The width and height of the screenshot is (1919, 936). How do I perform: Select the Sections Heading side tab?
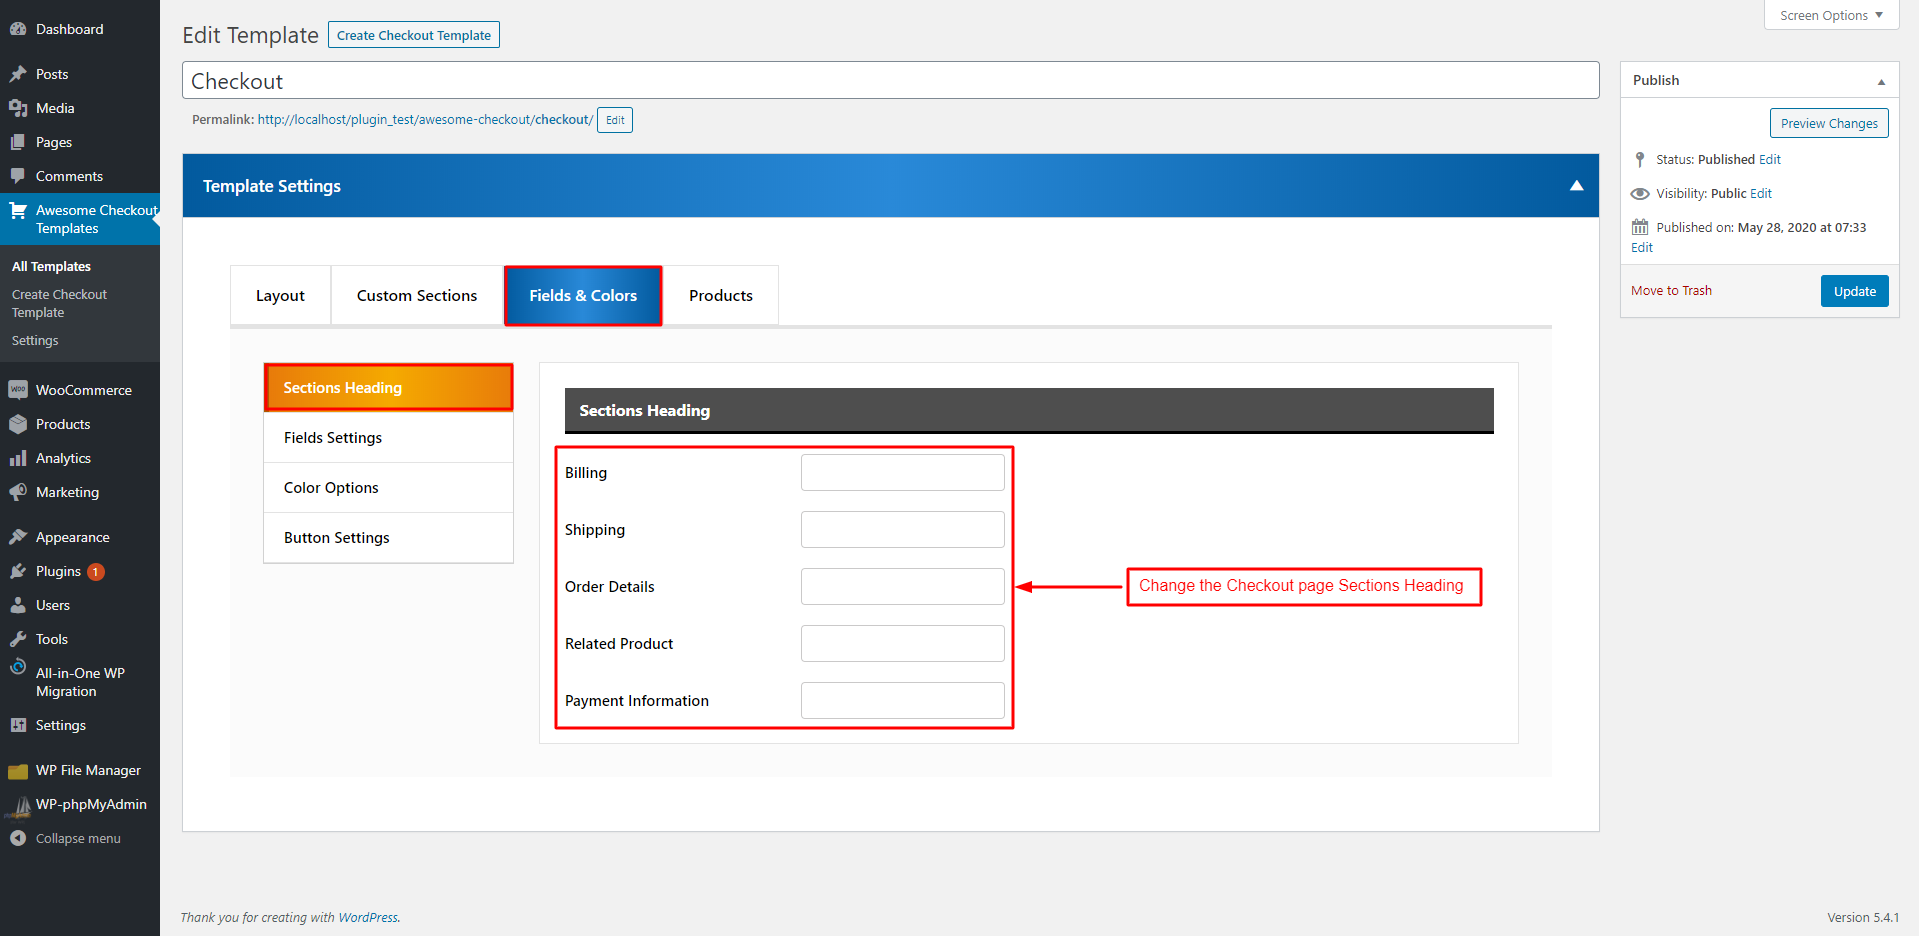point(388,387)
